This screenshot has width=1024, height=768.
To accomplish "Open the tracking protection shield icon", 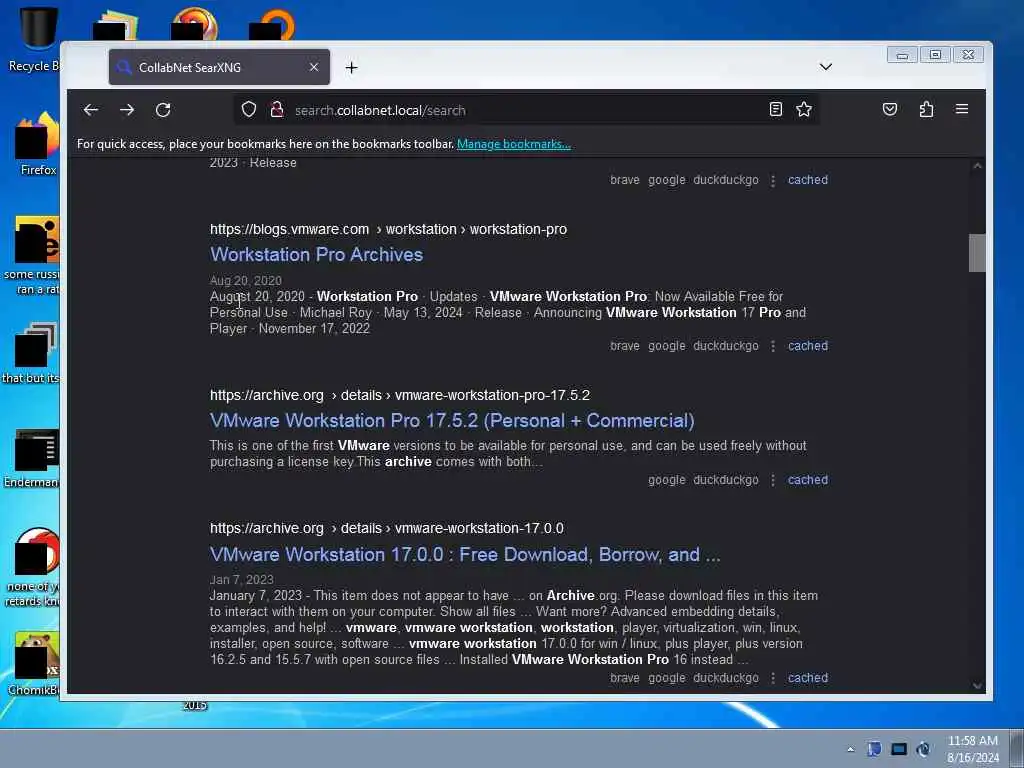I will pos(249,110).
